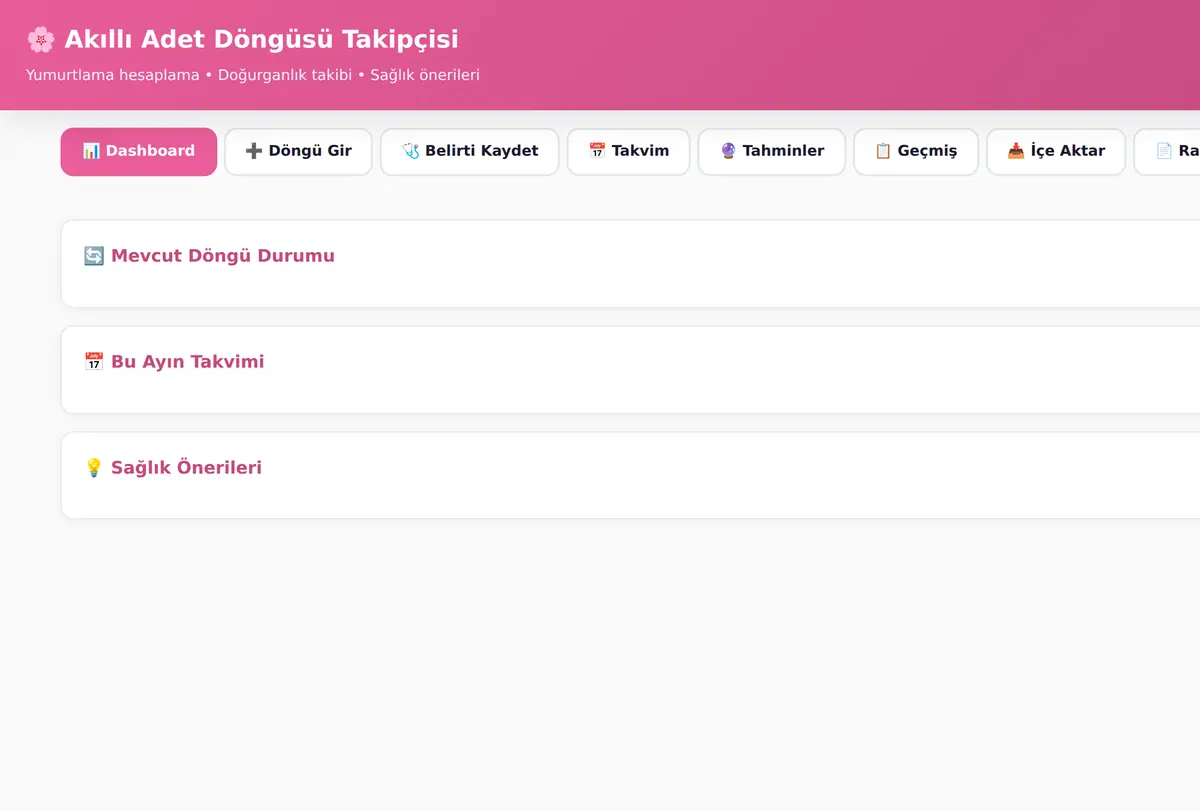This screenshot has width=1200, height=811.
Task: Click the refresh icon beside Mevcut Döngü Durumu
Action: click(x=94, y=256)
